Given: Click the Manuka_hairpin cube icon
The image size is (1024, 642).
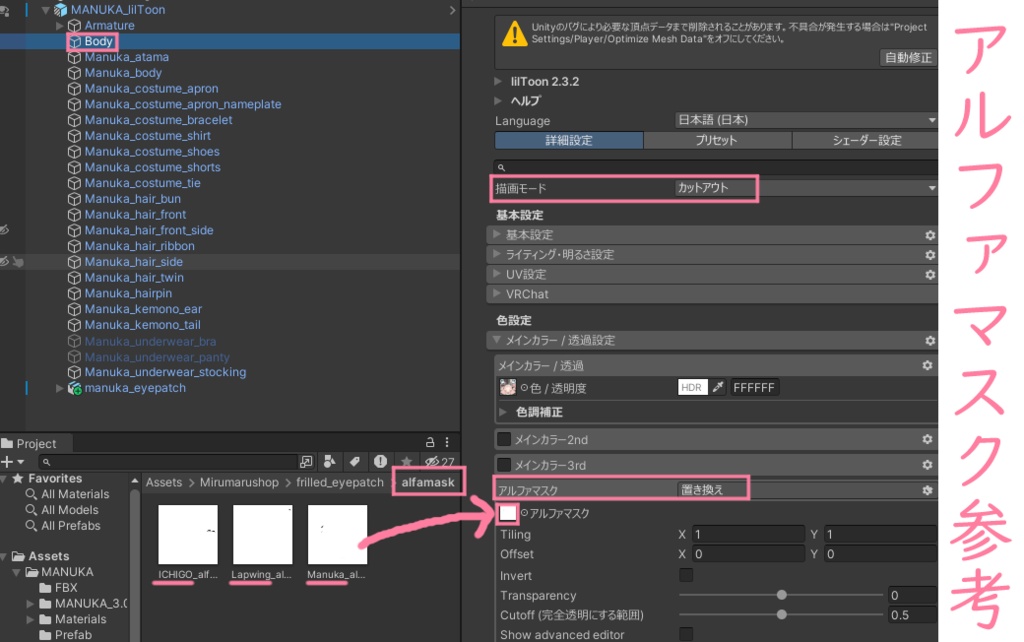Looking at the screenshot, I should [74, 294].
